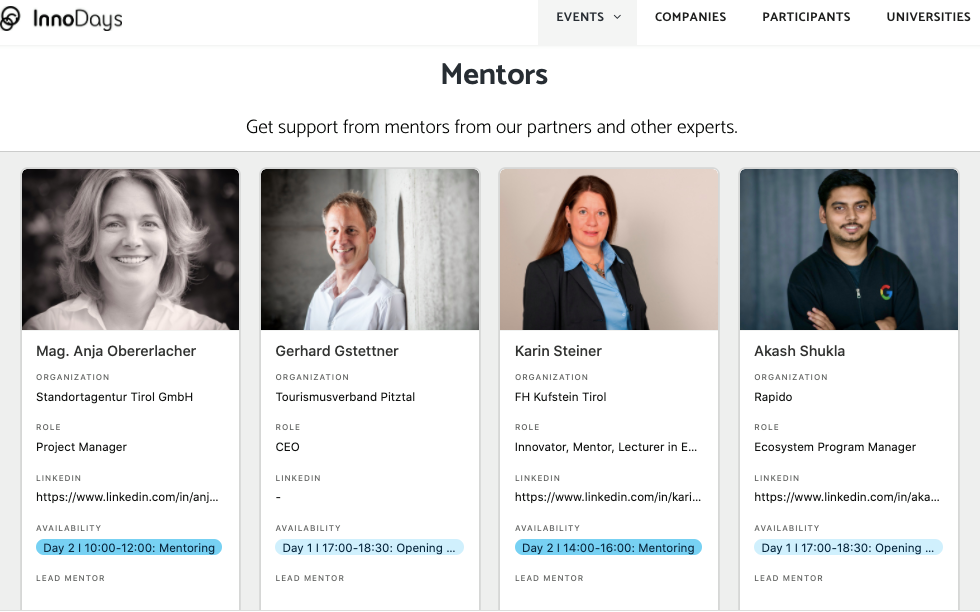Image resolution: width=980 pixels, height=612 pixels.
Task: Select Akash's Day 1 17:00-18:30 Opening tag
Action: pyautogui.click(x=848, y=548)
